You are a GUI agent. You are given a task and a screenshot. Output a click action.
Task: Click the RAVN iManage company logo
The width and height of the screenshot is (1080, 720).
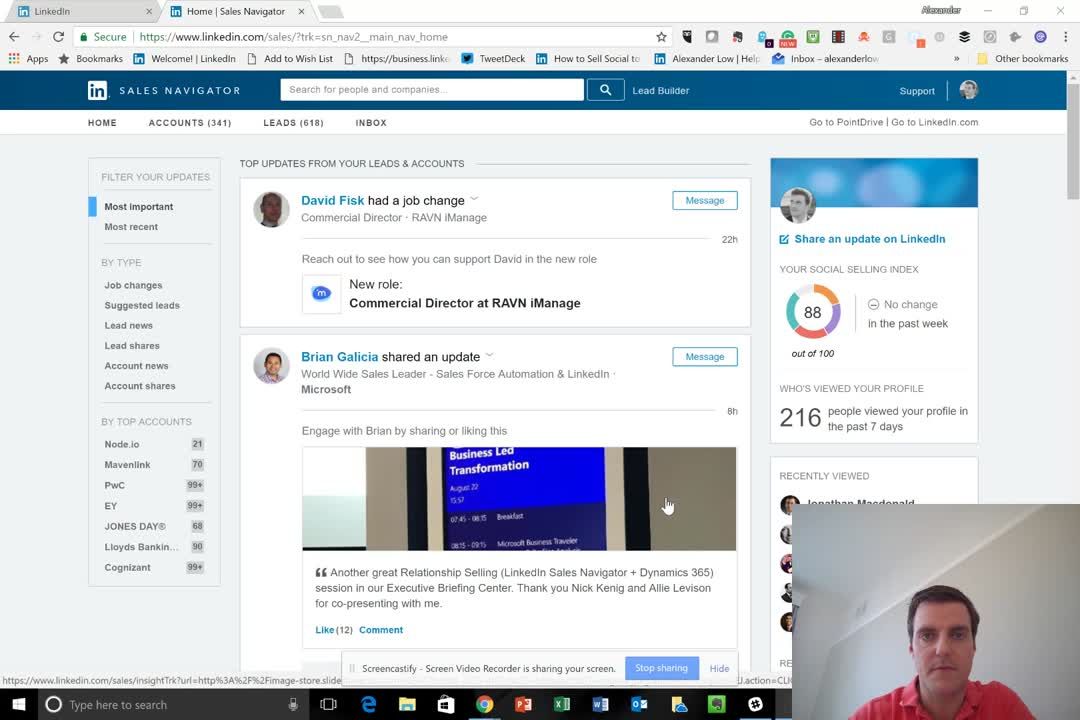pos(321,294)
